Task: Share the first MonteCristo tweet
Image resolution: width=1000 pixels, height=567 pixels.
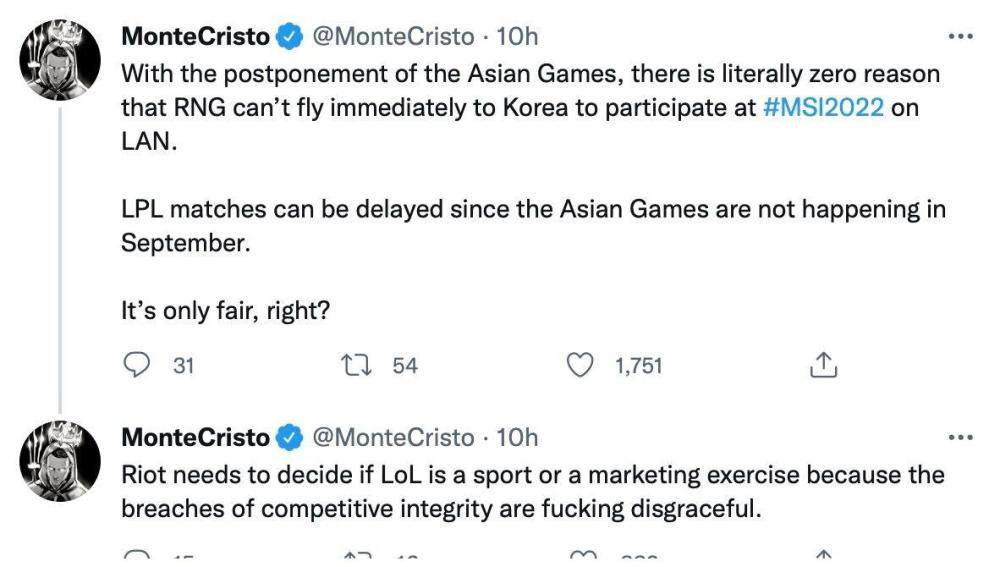Action: [821, 366]
